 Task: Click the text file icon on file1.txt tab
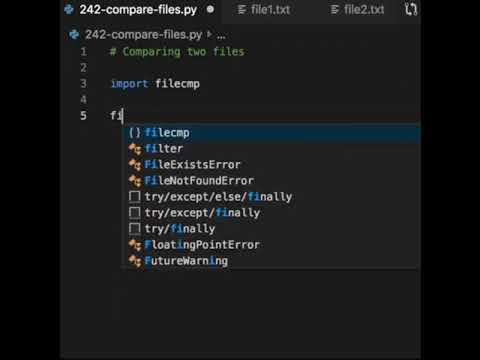242,10
